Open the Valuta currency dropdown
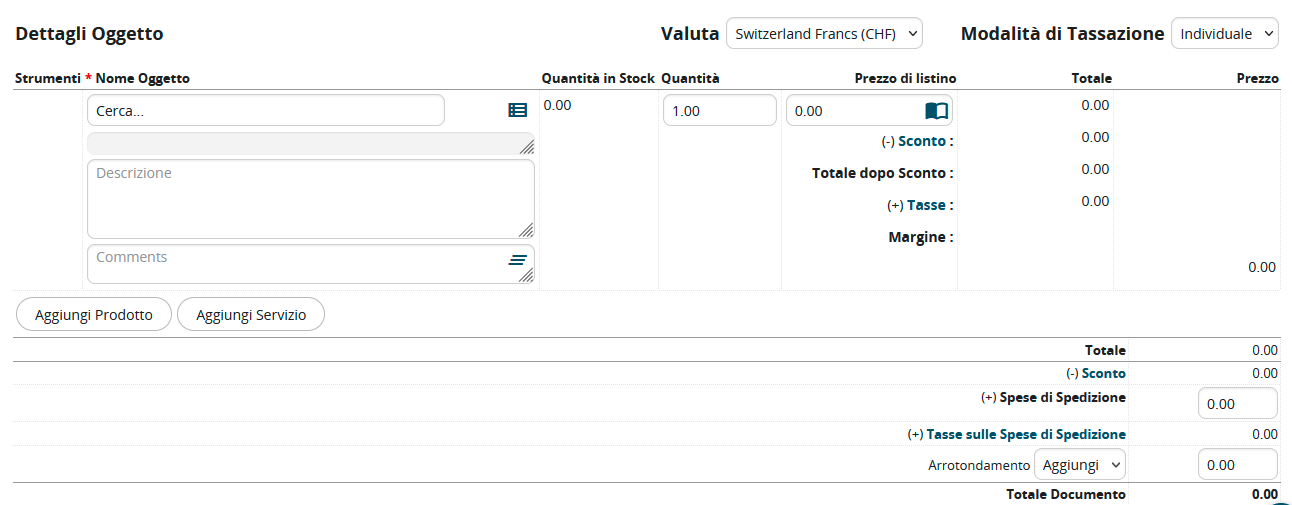The height and width of the screenshot is (505, 1292). [x=824, y=33]
